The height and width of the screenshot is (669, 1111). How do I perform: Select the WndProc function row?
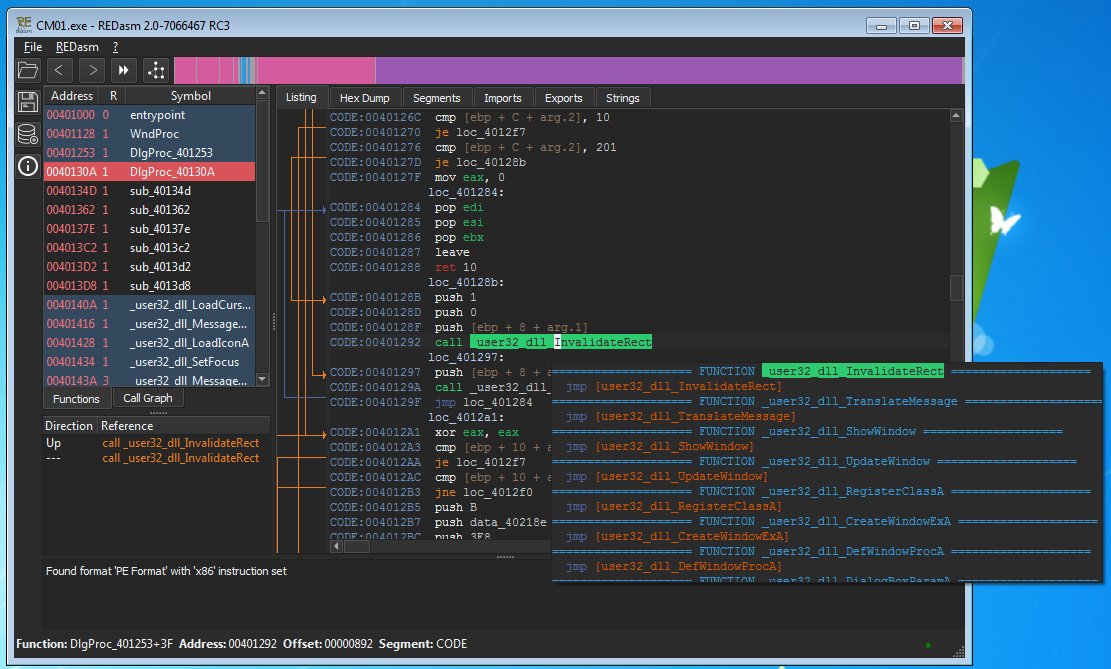click(x=150, y=134)
